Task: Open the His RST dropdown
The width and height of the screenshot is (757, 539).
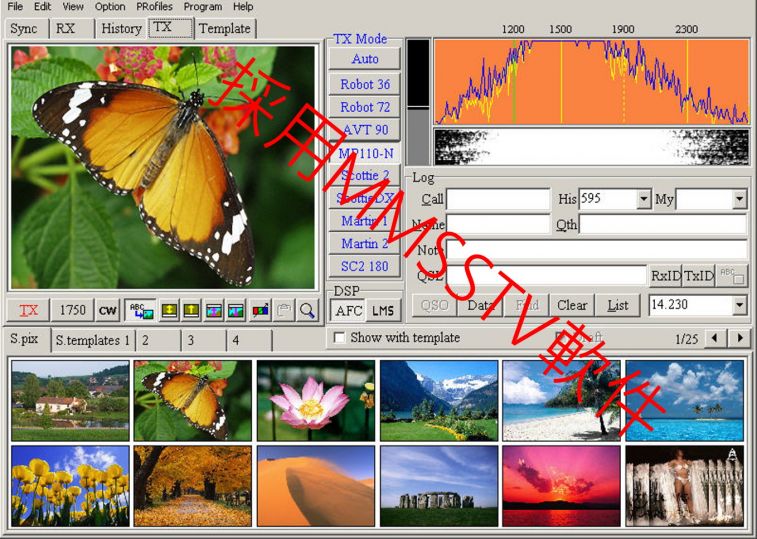Action: point(643,200)
